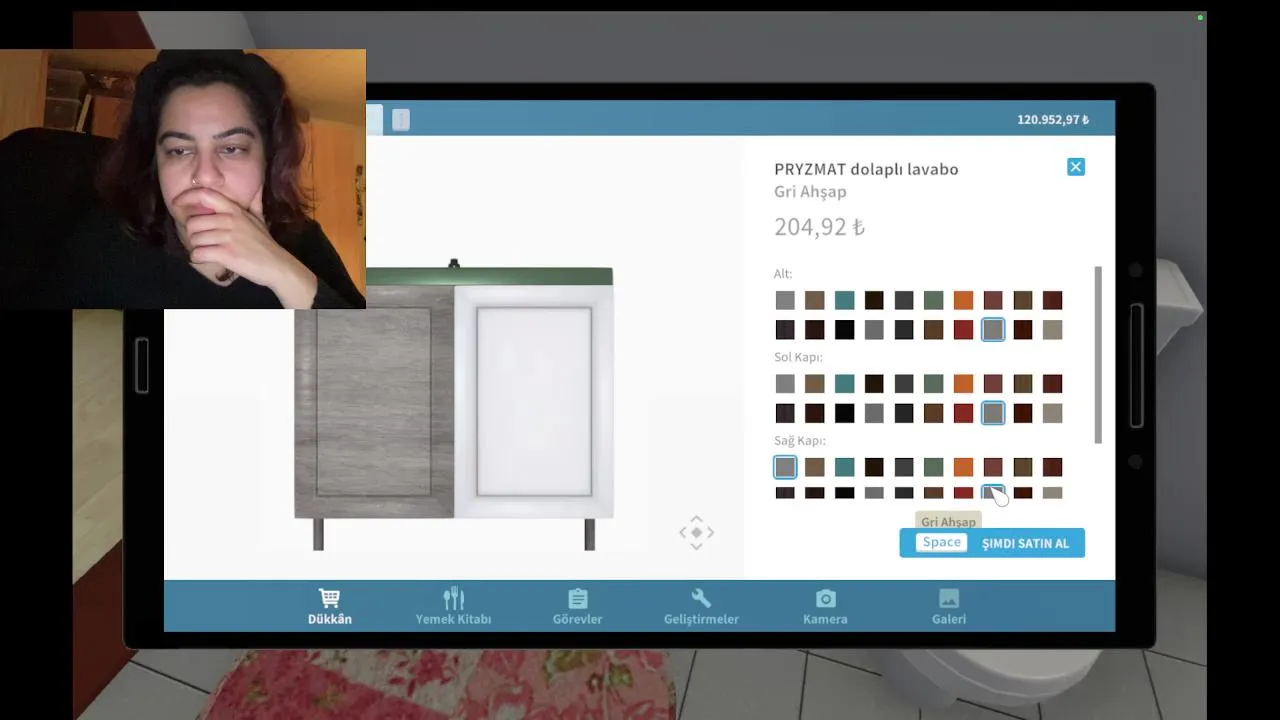Pick the orange swatch under Sol Kapı
Screen dimensions: 1280x720
click(963, 383)
